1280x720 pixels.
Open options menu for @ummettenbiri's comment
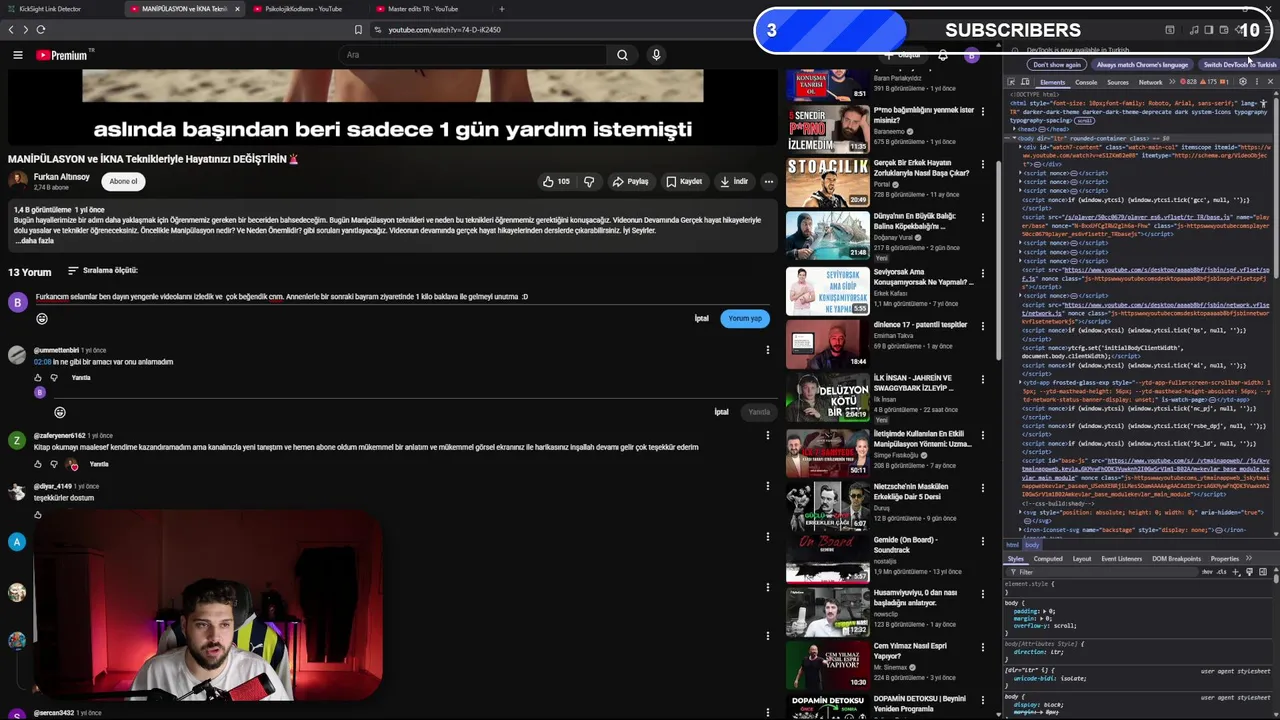pos(767,350)
